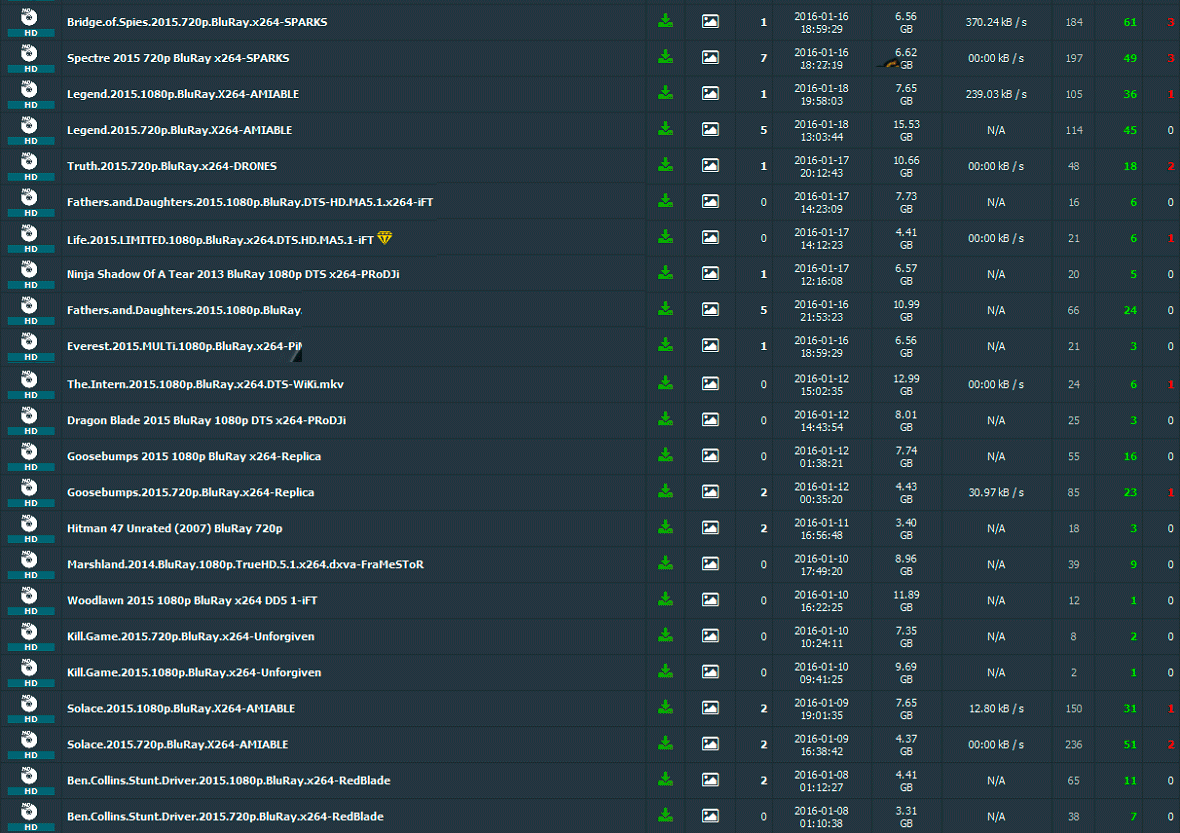Download Marshland.2014 FraMeSToR torrent
The width and height of the screenshot is (1180, 833).
(665, 564)
